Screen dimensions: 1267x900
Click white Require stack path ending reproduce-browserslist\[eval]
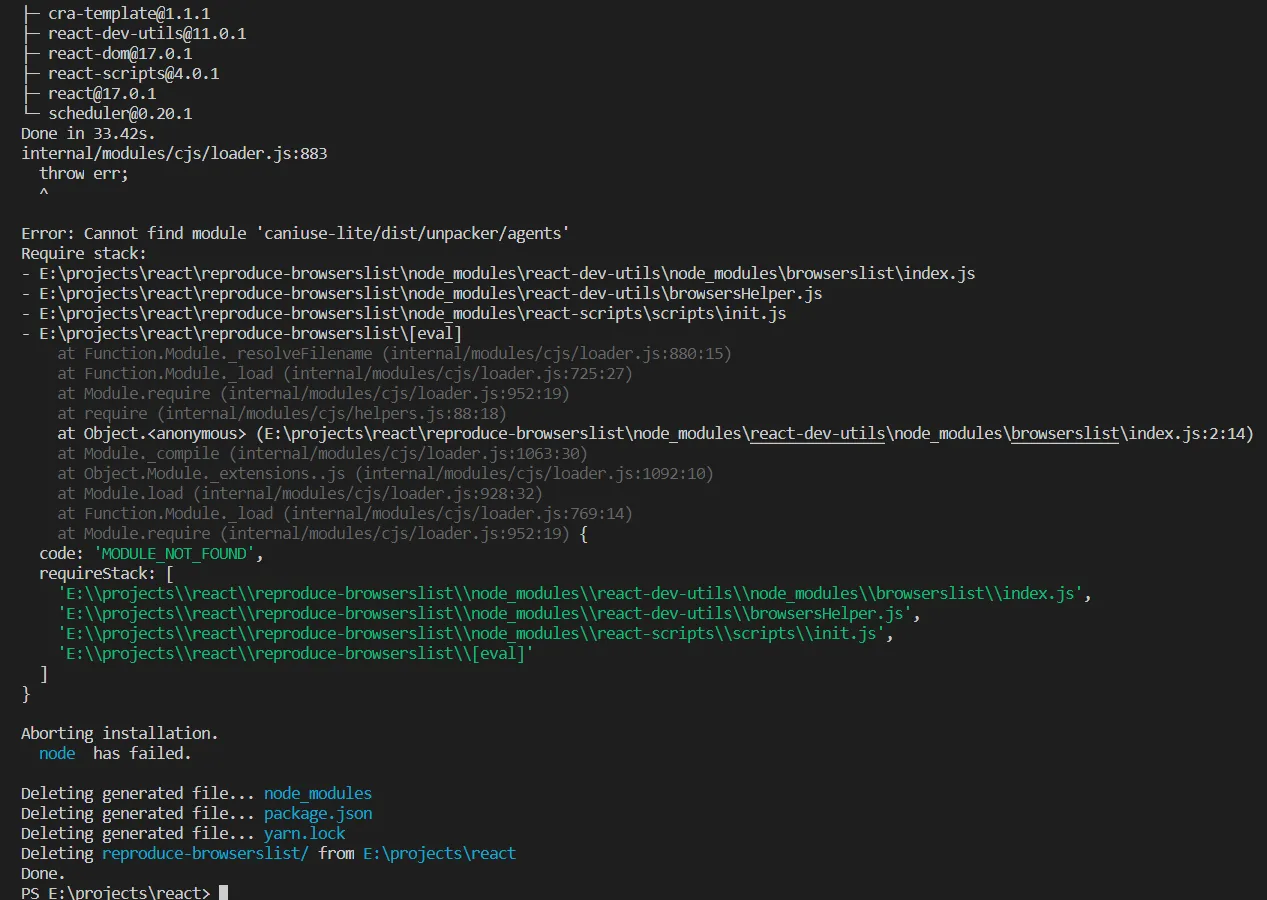(250, 333)
